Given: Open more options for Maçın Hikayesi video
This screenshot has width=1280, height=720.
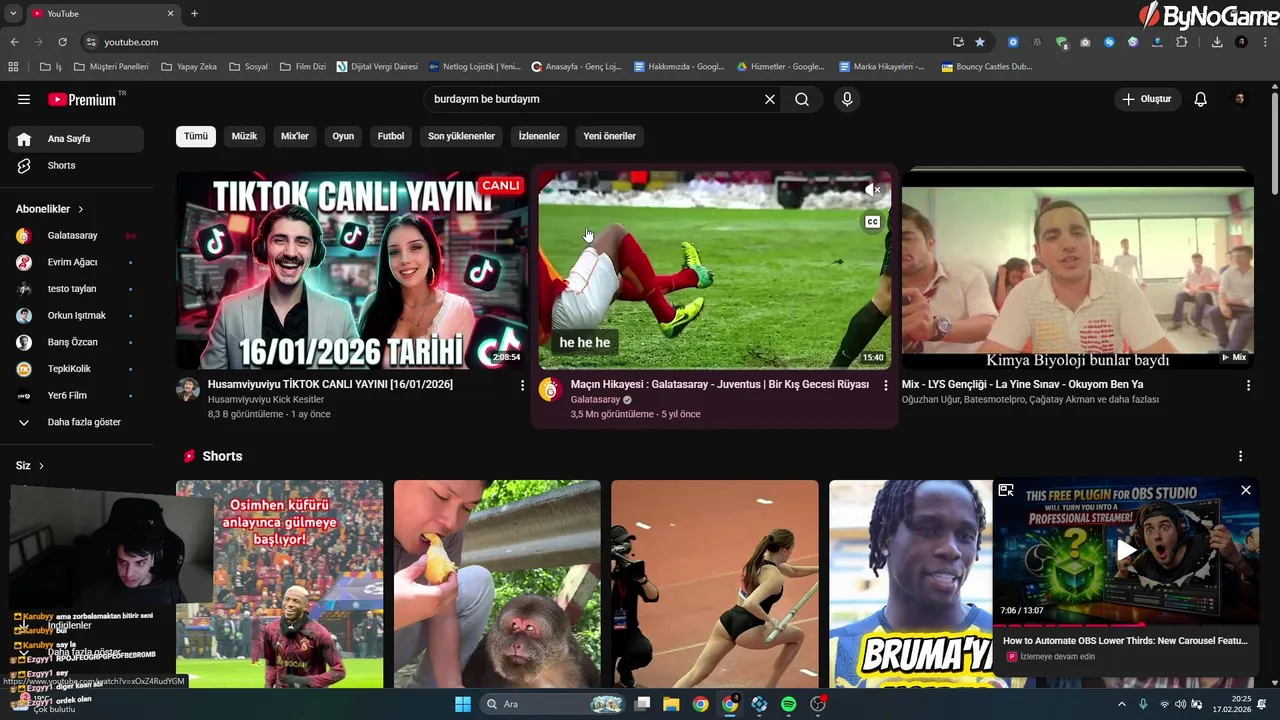Looking at the screenshot, I should click(885, 385).
